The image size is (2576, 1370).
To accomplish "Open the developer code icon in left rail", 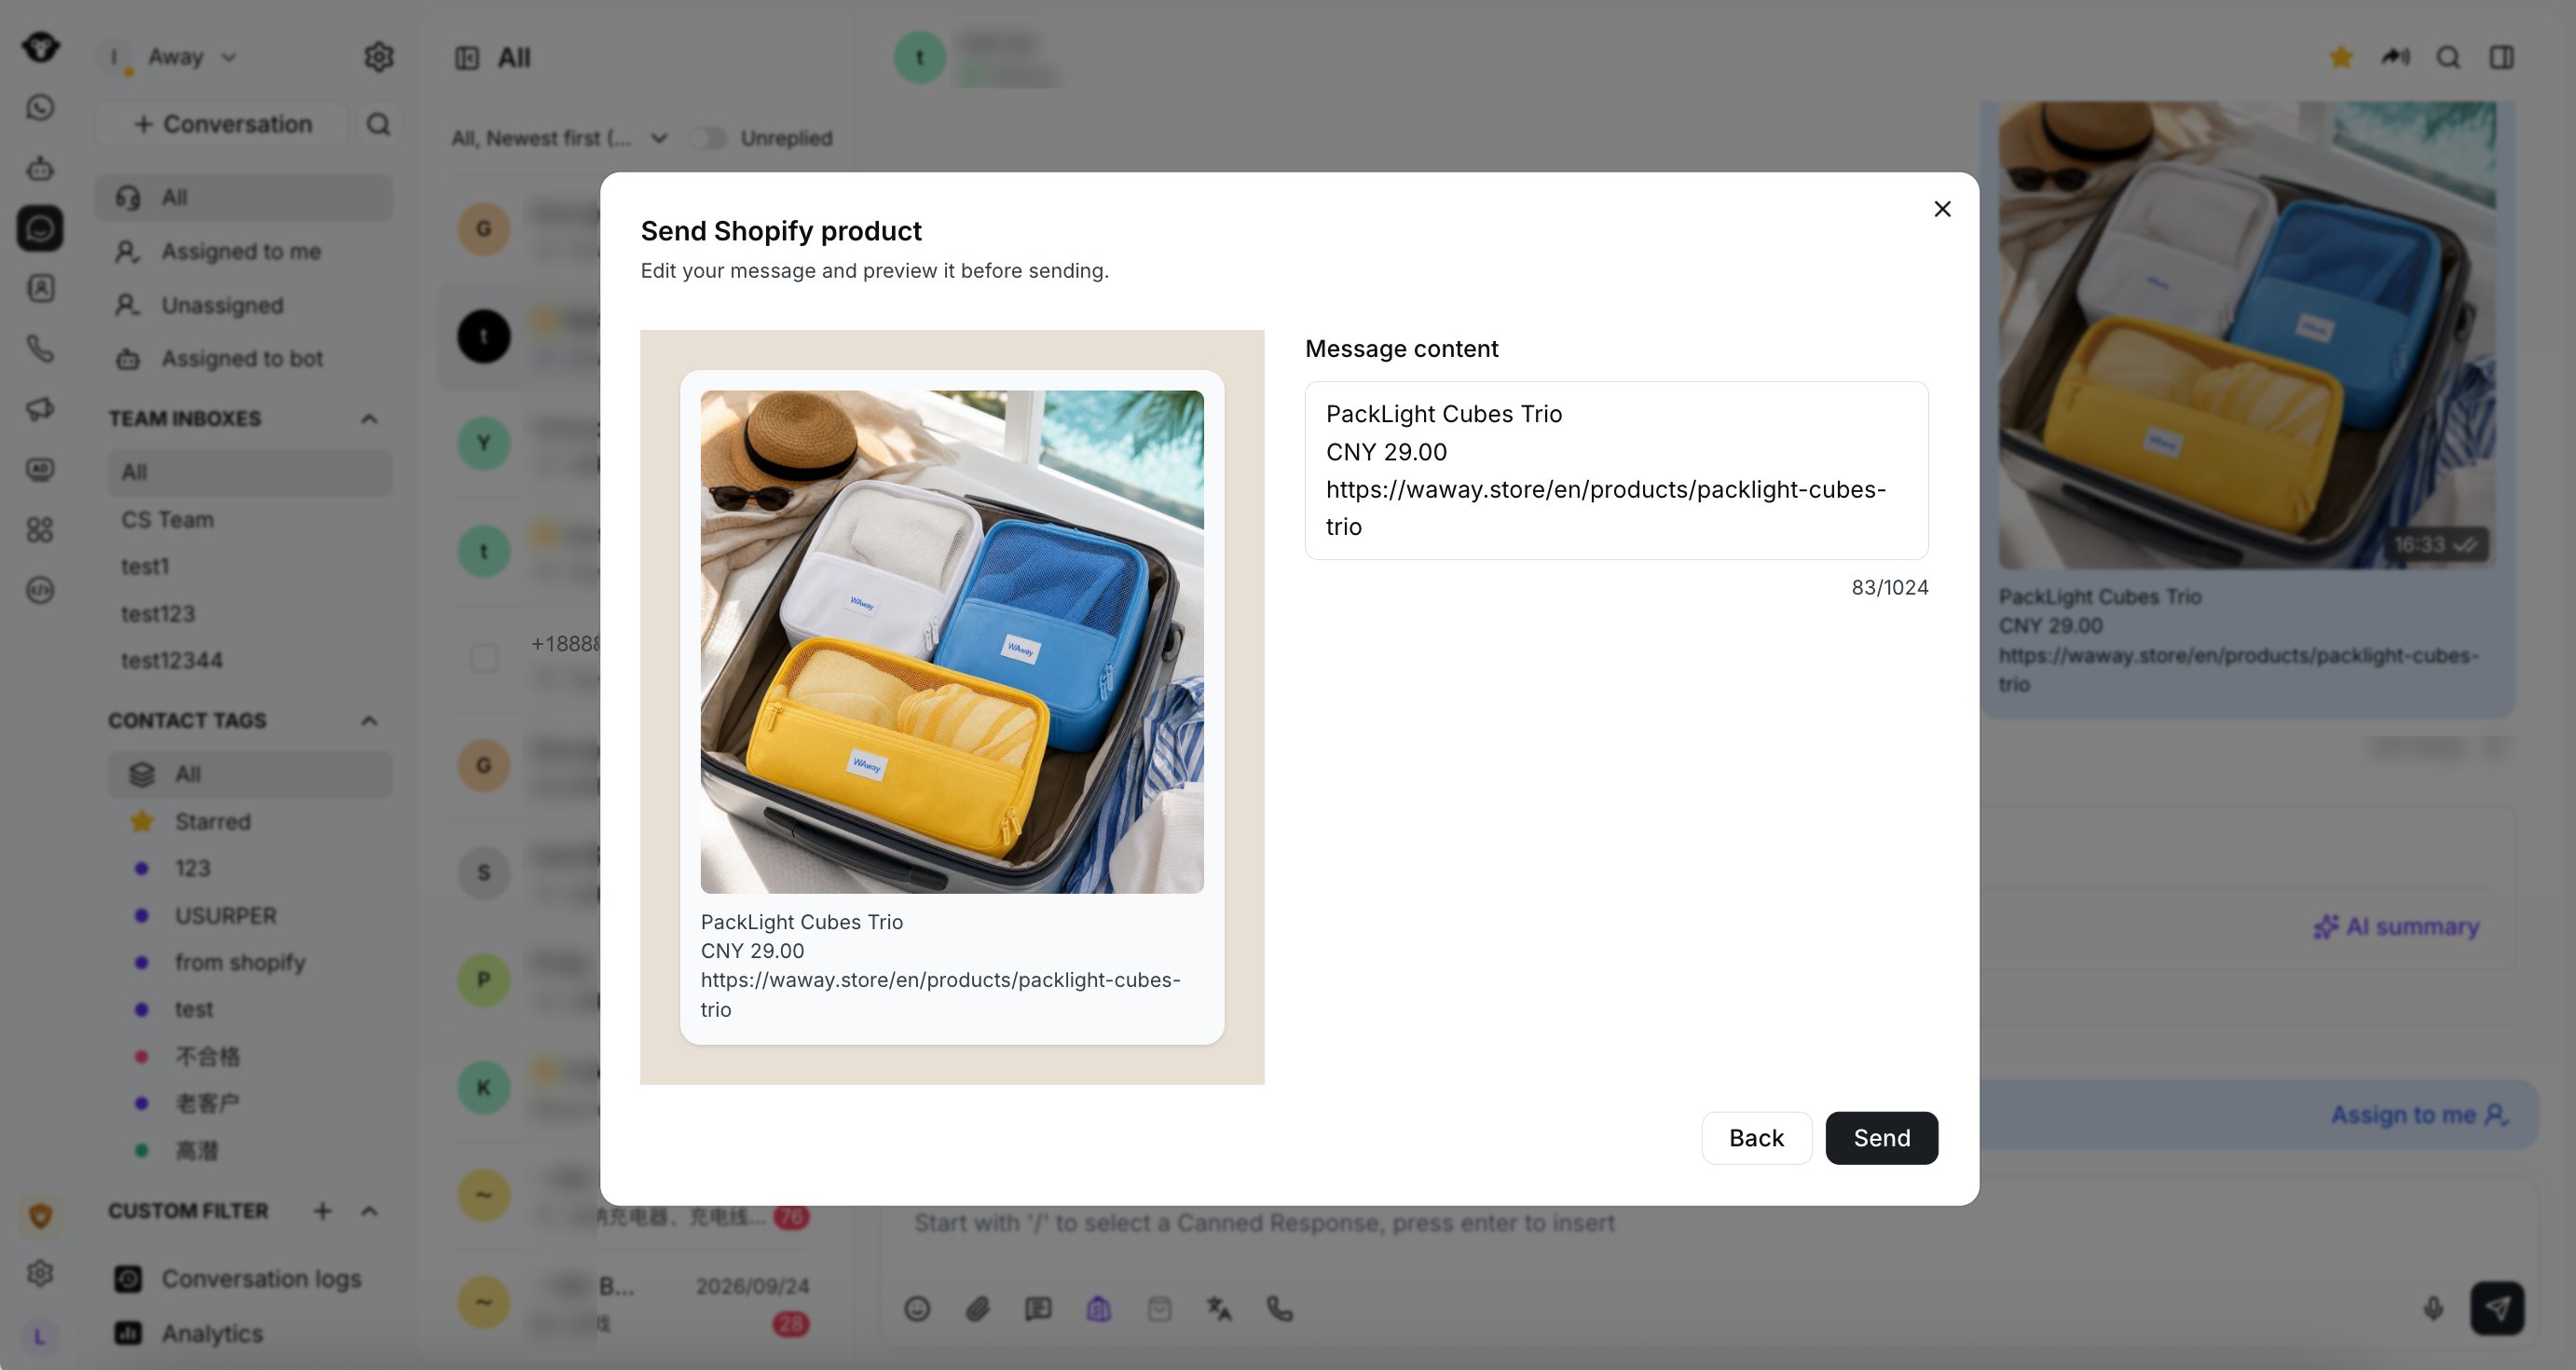I will [x=40, y=590].
